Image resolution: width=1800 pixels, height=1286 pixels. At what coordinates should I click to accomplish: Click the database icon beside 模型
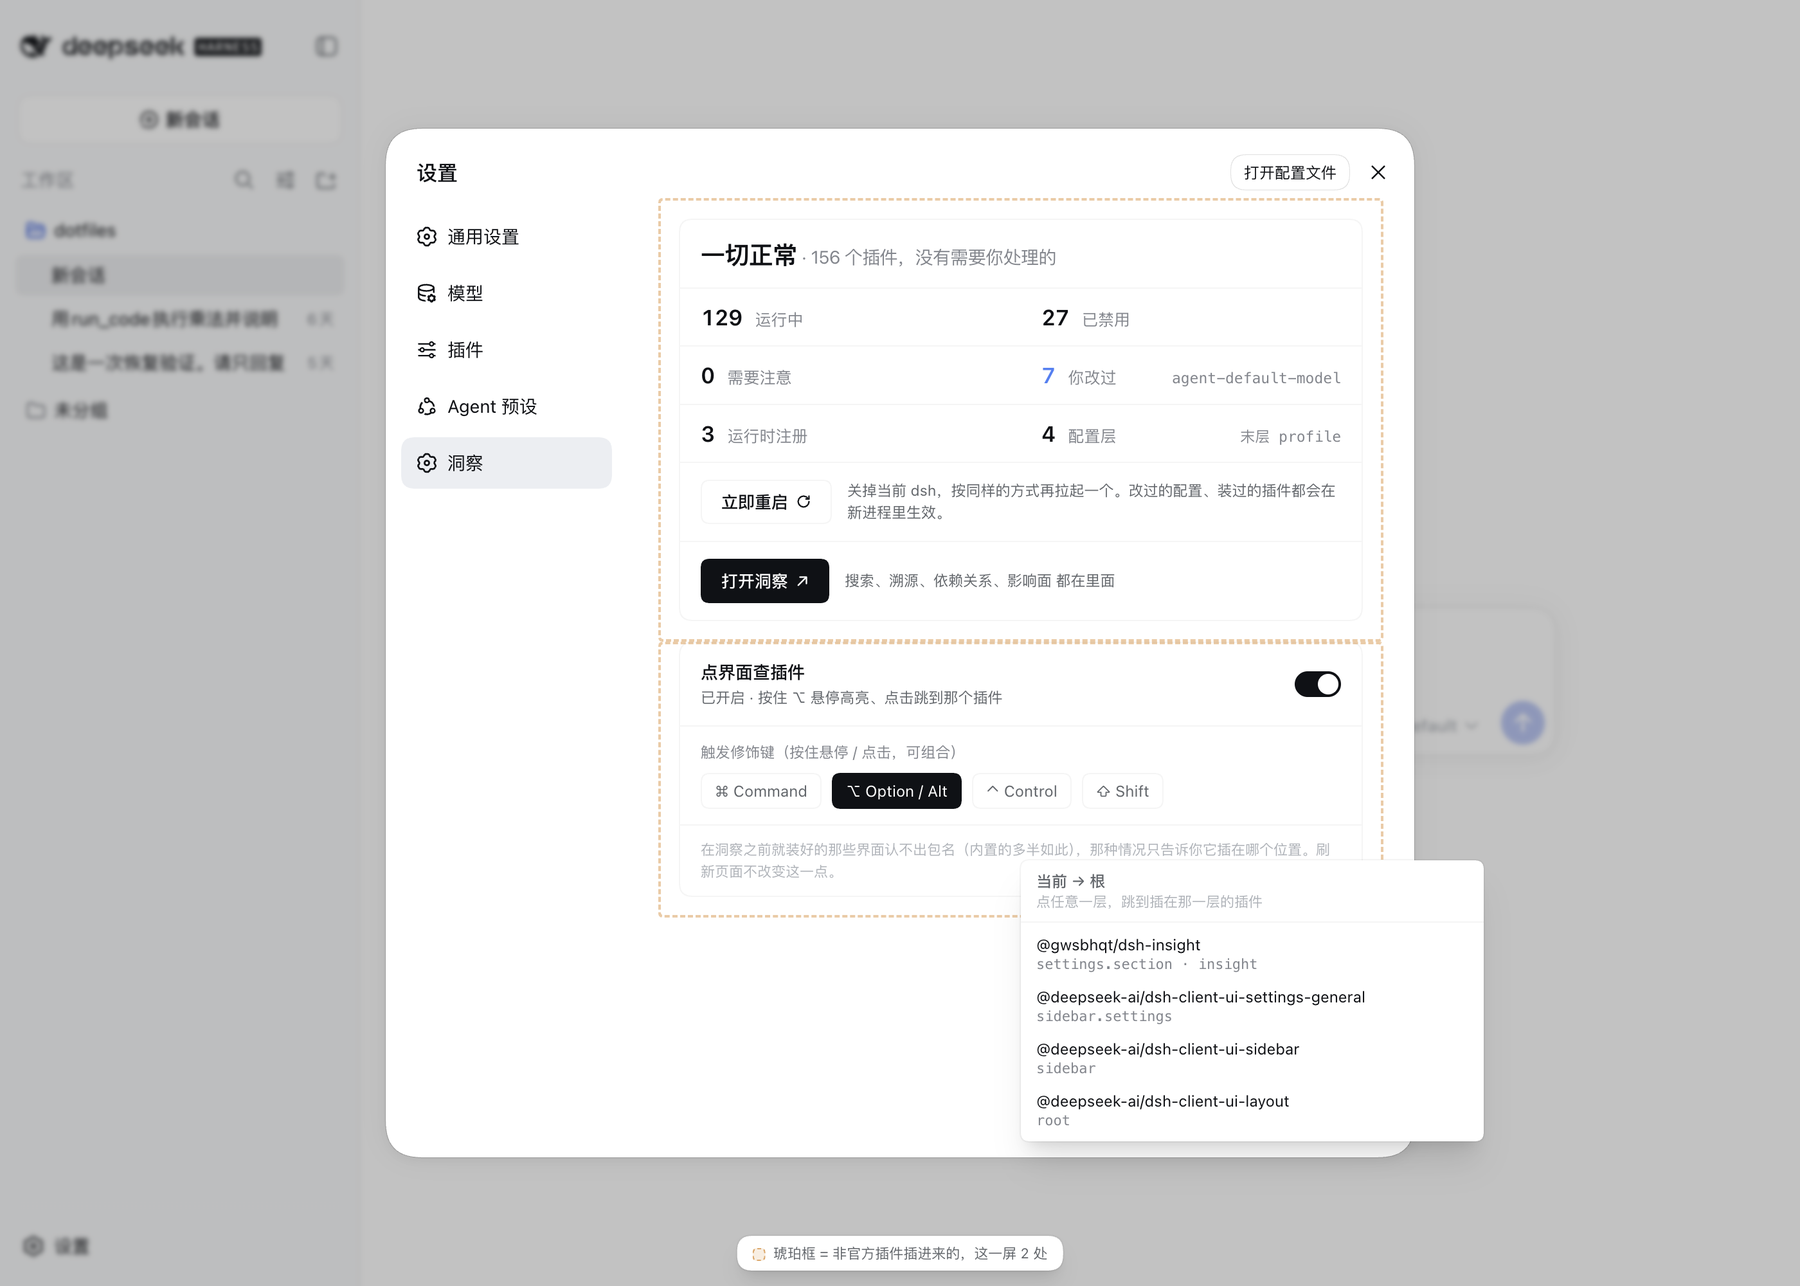click(427, 293)
